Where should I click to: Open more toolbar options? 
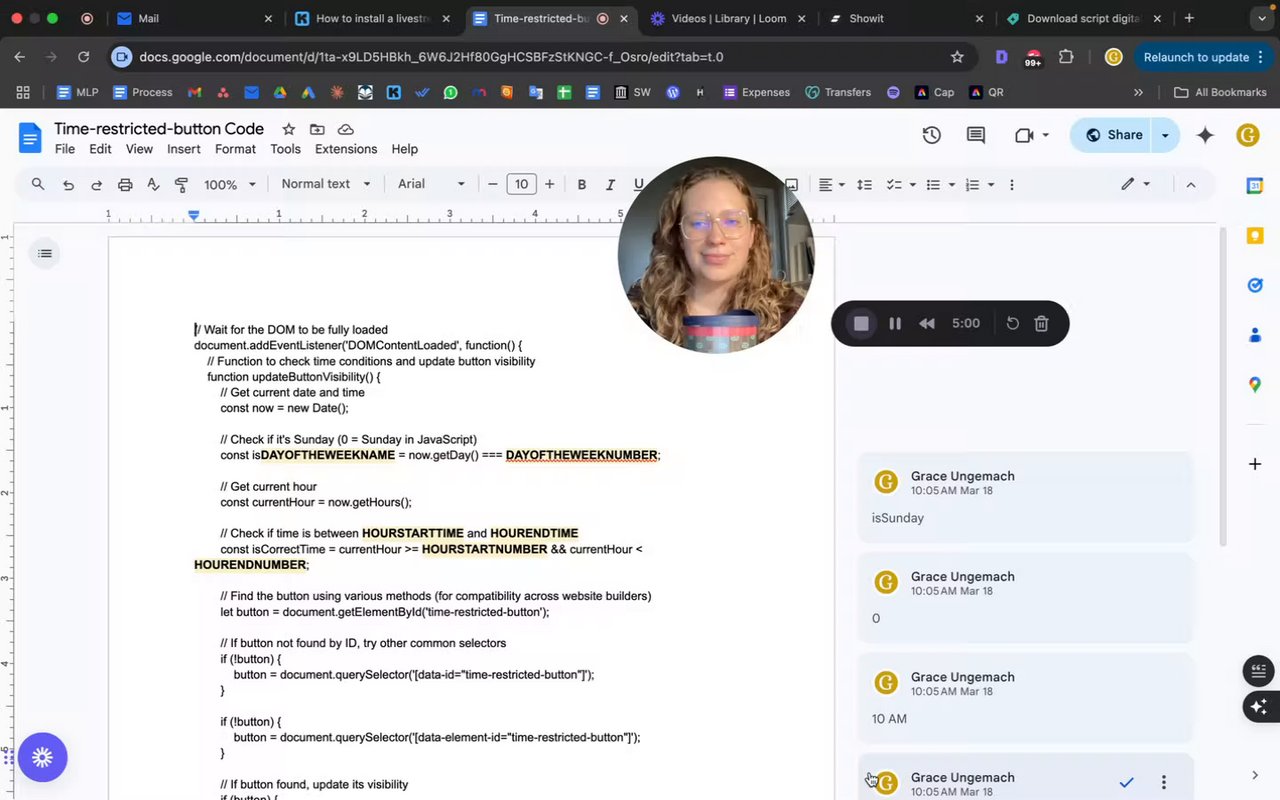coord(1012,184)
